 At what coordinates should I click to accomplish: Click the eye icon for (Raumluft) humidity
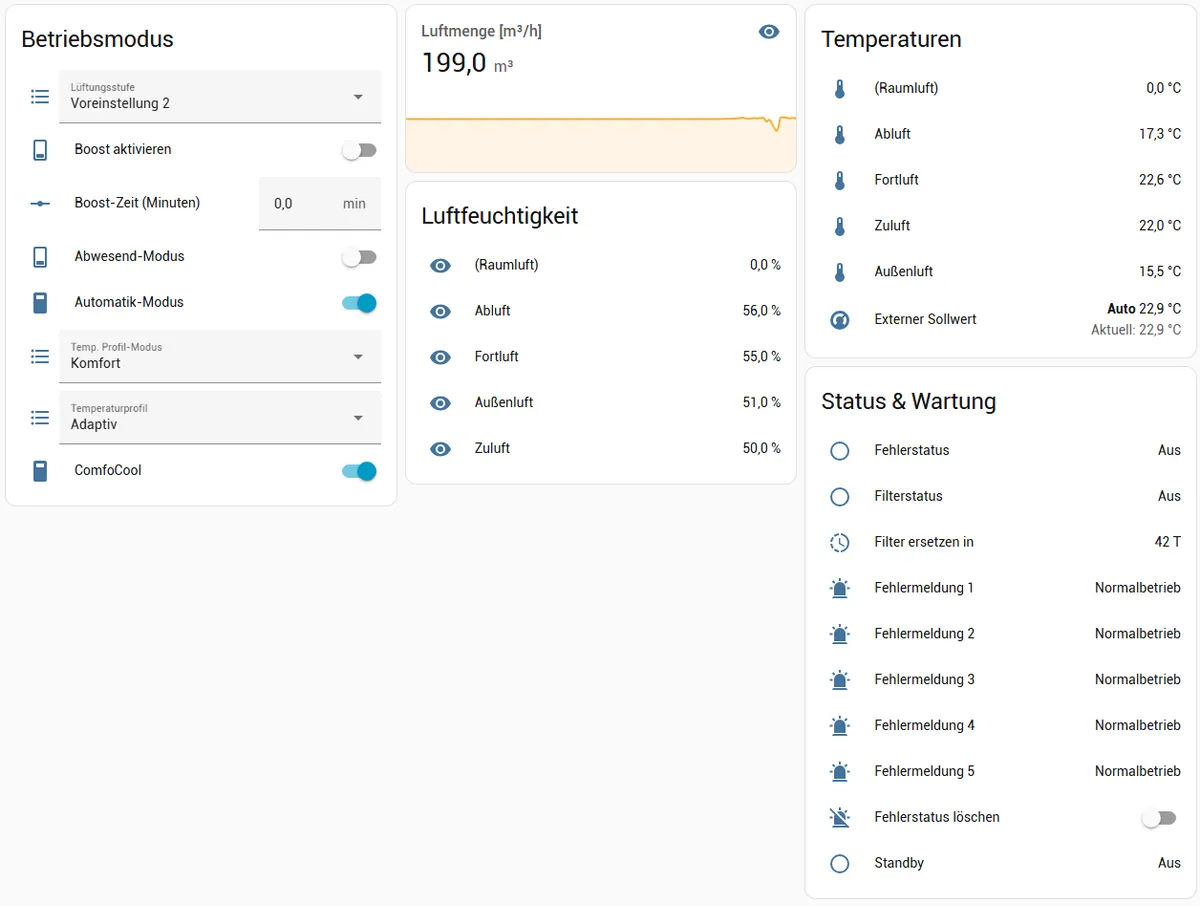click(x=440, y=266)
